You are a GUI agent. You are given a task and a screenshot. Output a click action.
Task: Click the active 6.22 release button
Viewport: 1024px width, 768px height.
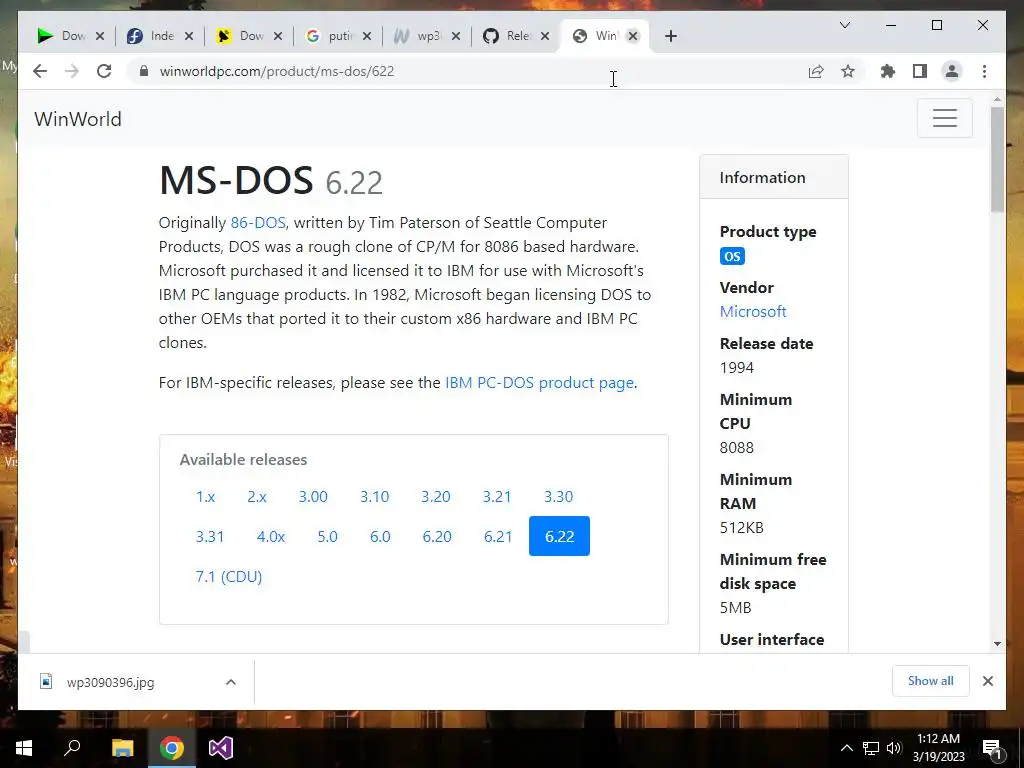559,536
